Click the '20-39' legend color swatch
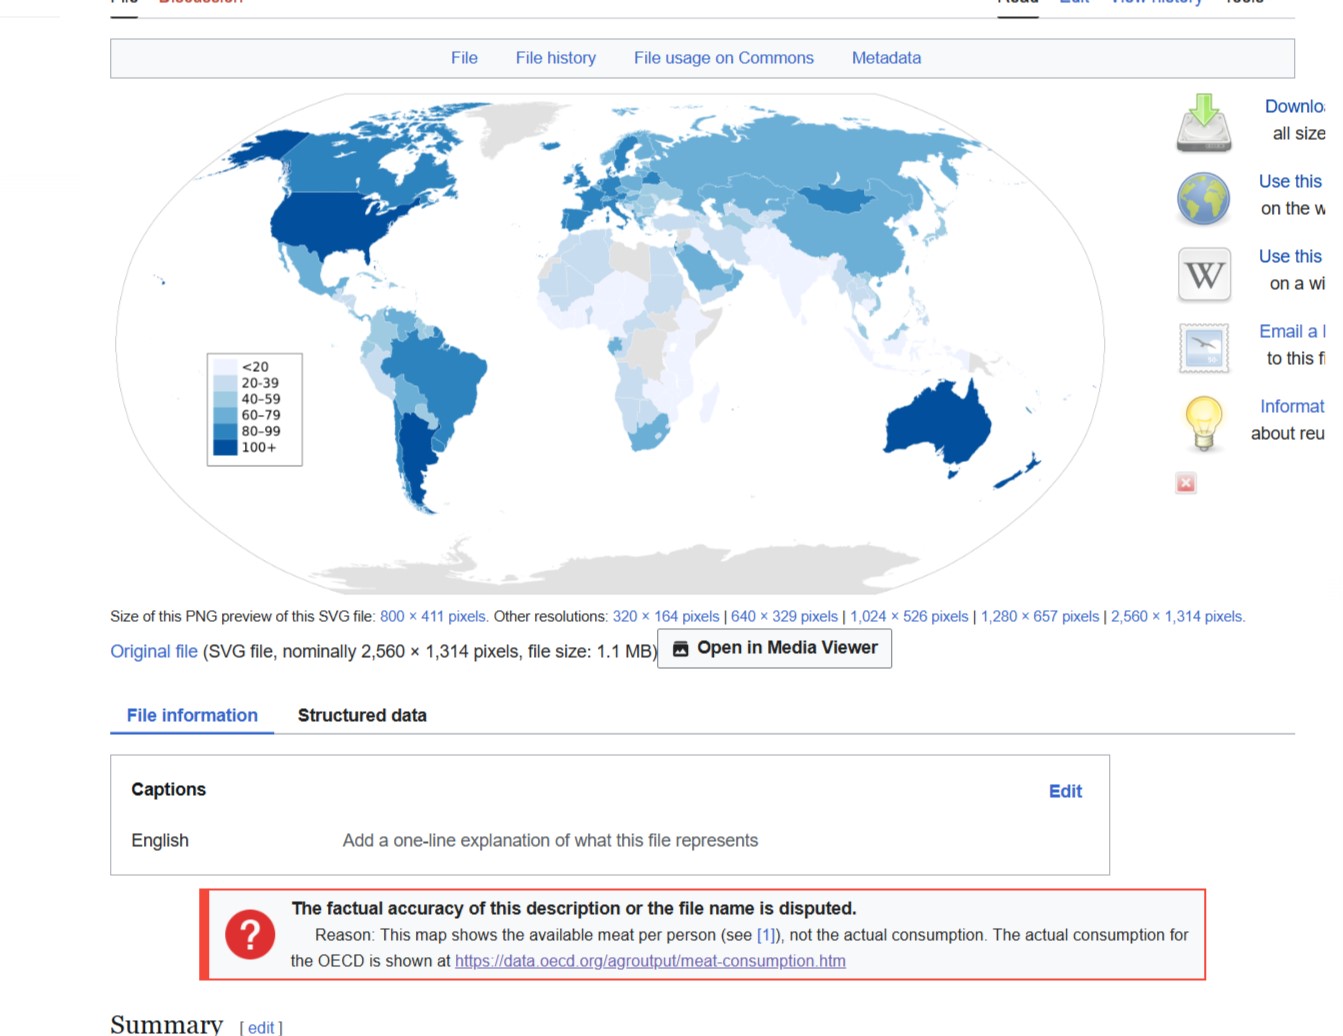Viewport: 1343px width, 1036px height. 225,383
